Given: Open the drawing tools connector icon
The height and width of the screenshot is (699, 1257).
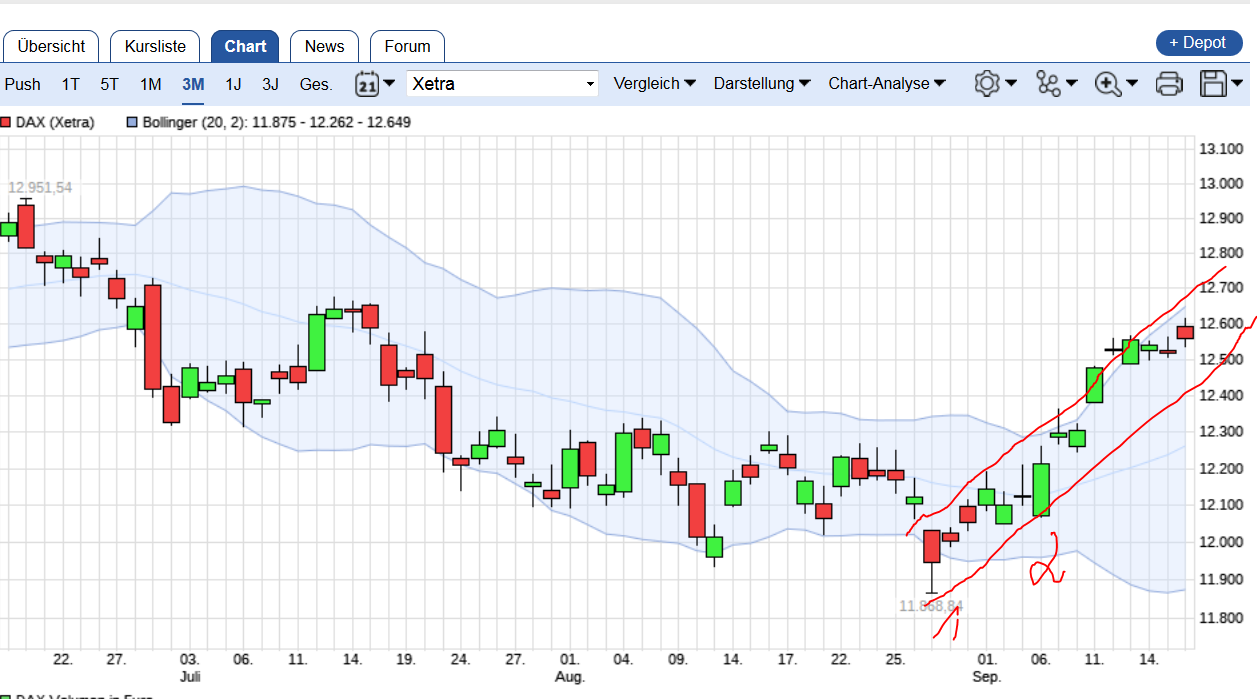Looking at the screenshot, I should click(1048, 84).
